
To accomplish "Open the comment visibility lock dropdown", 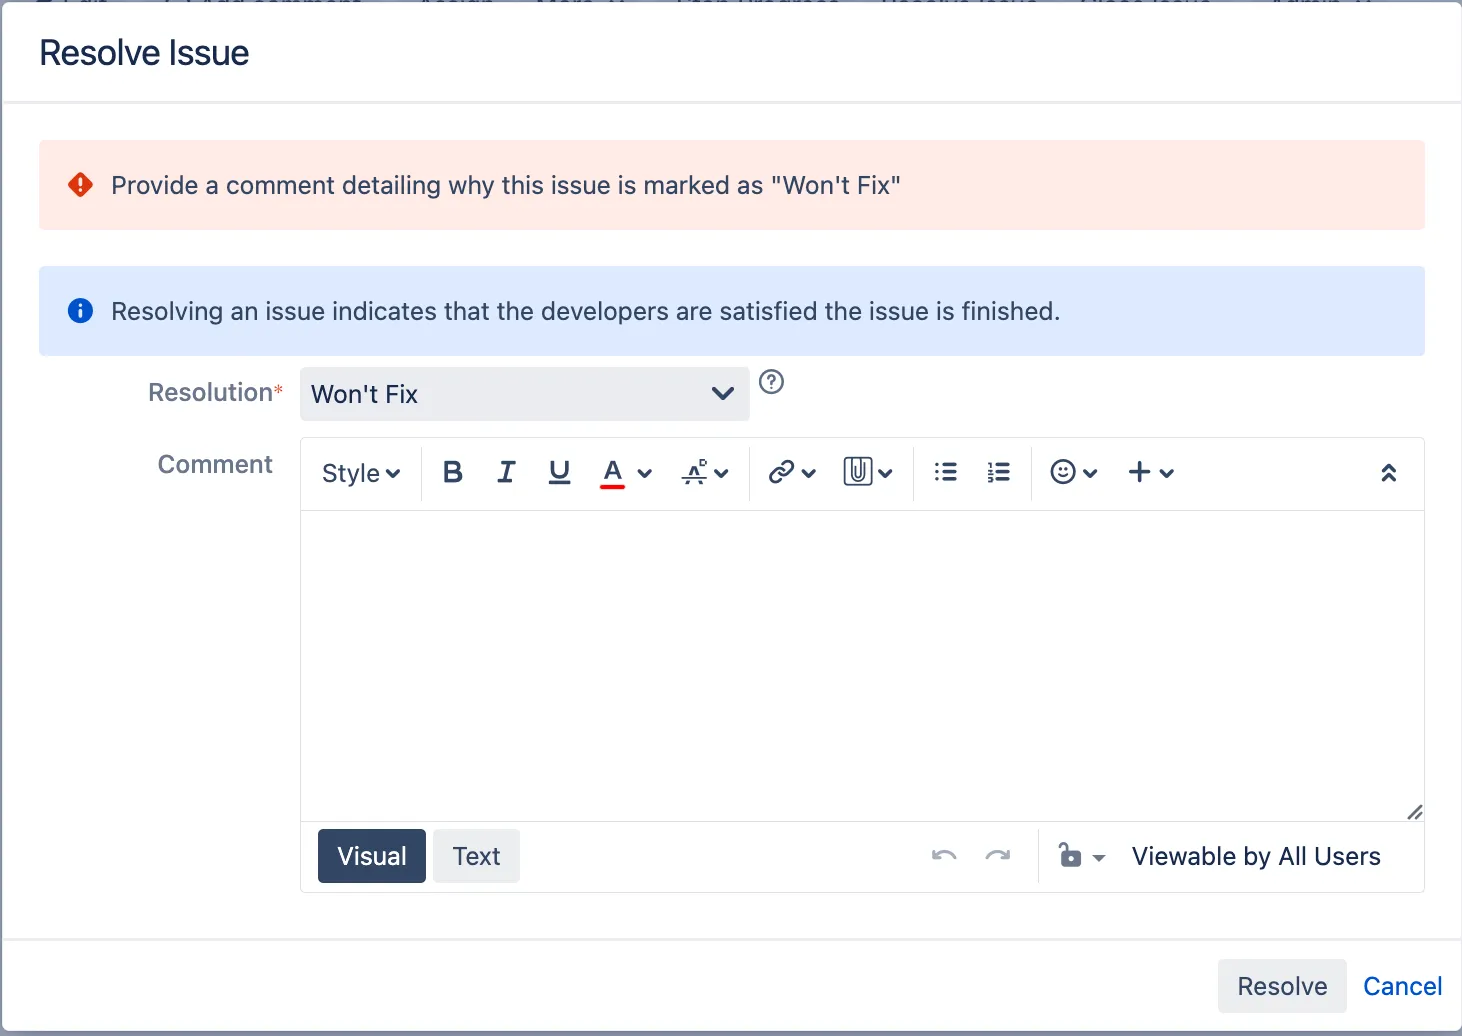I will 1082,856.
